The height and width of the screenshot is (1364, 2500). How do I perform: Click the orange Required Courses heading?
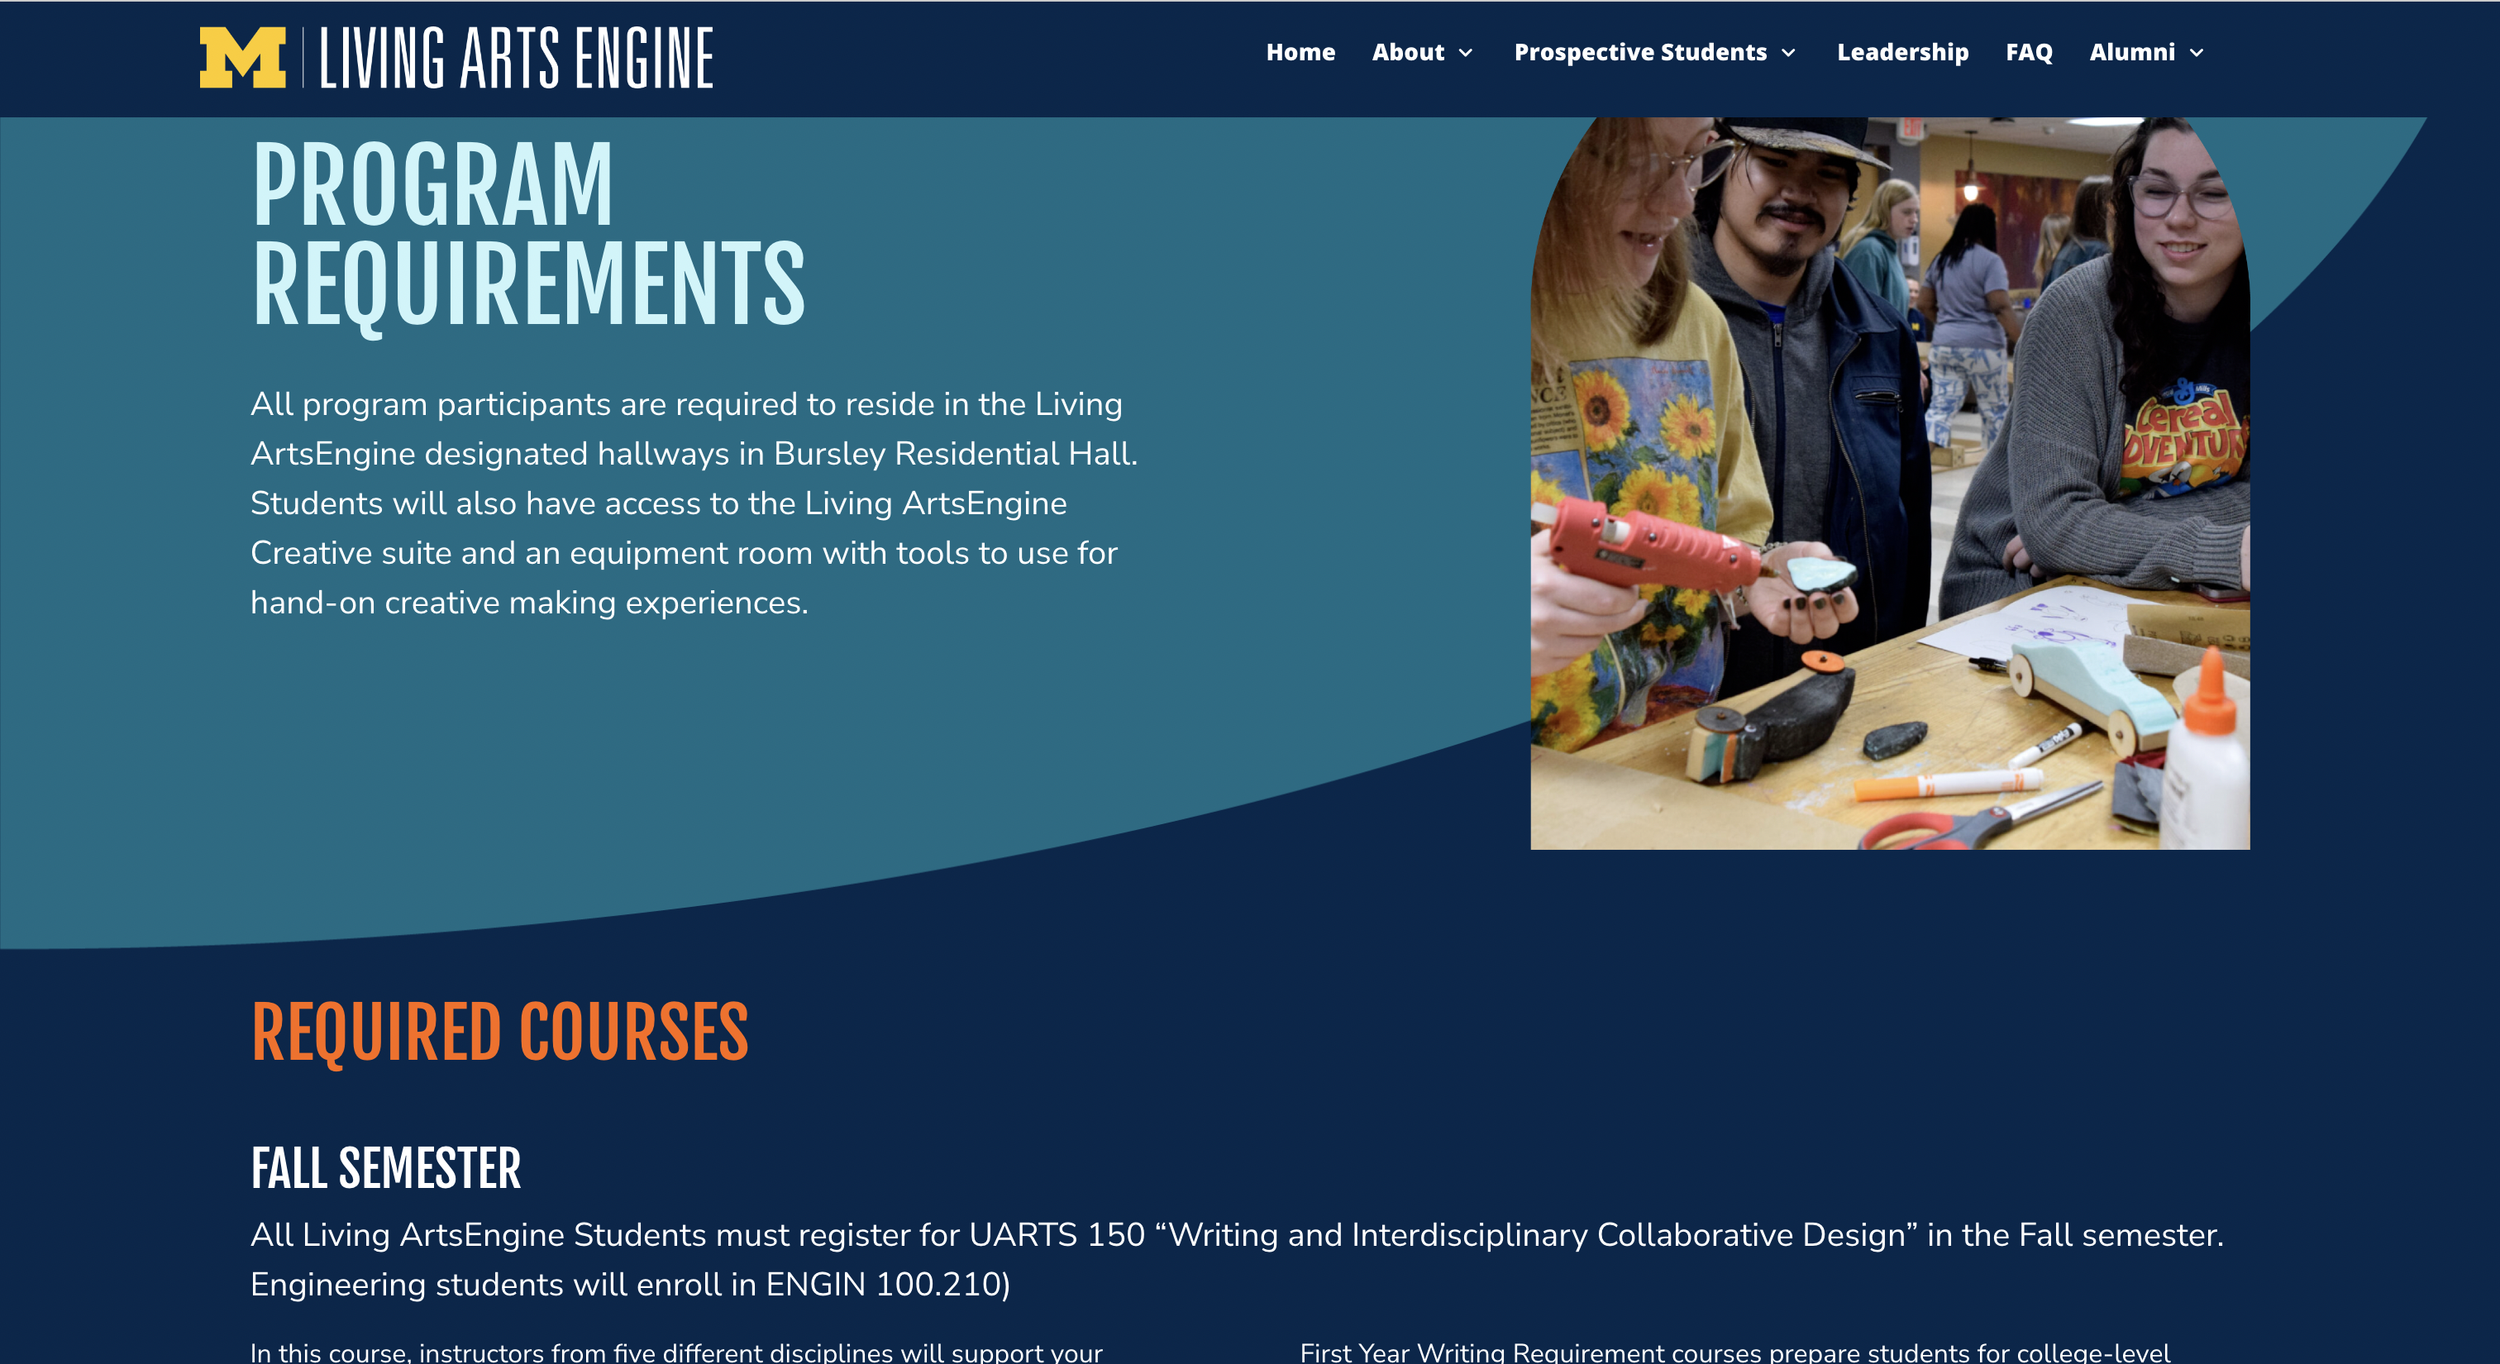pyautogui.click(x=499, y=1032)
